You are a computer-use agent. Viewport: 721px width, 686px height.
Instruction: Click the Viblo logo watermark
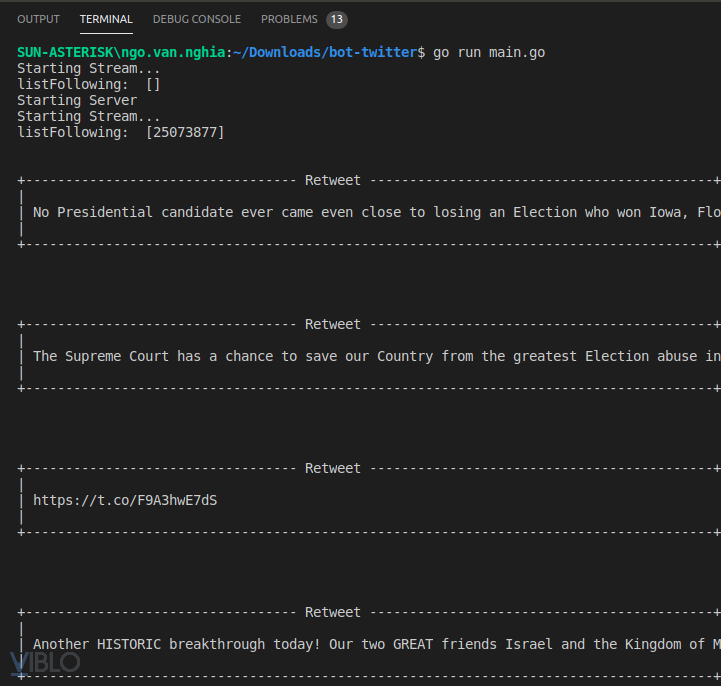click(45, 662)
